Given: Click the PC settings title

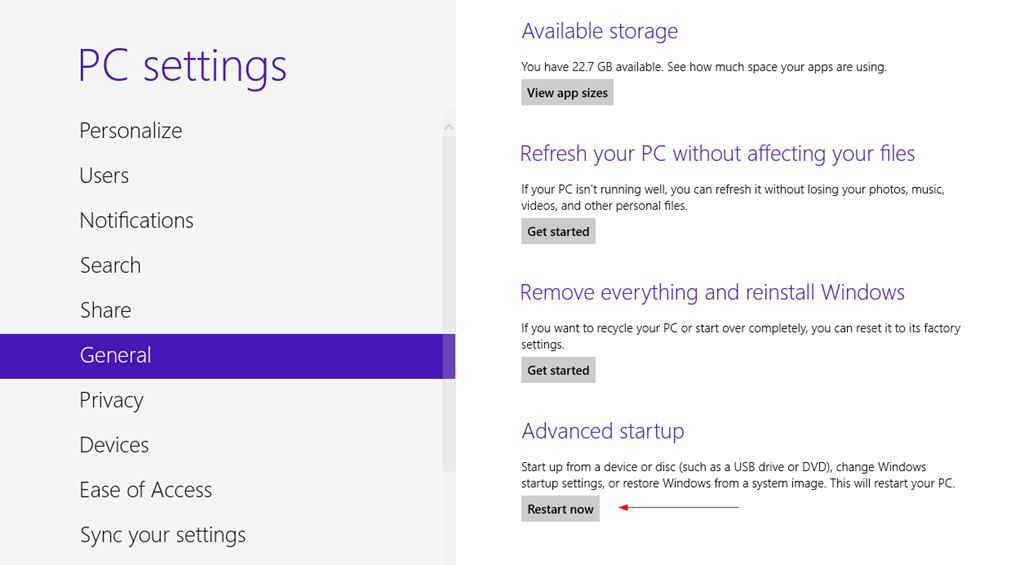Looking at the screenshot, I should point(182,67).
